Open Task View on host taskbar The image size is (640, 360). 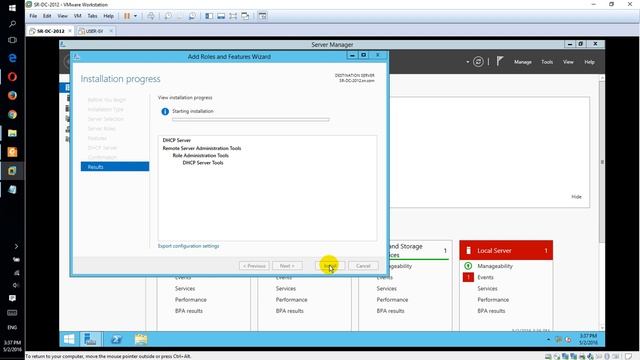click(12, 40)
